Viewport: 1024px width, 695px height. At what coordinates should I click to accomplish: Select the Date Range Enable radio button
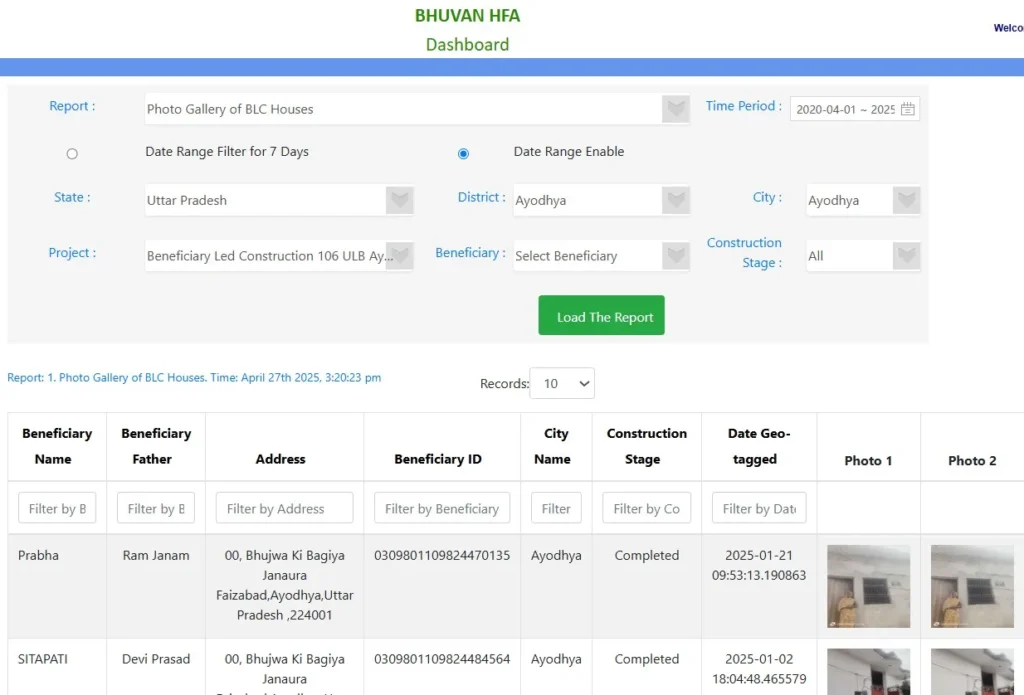[x=463, y=154]
